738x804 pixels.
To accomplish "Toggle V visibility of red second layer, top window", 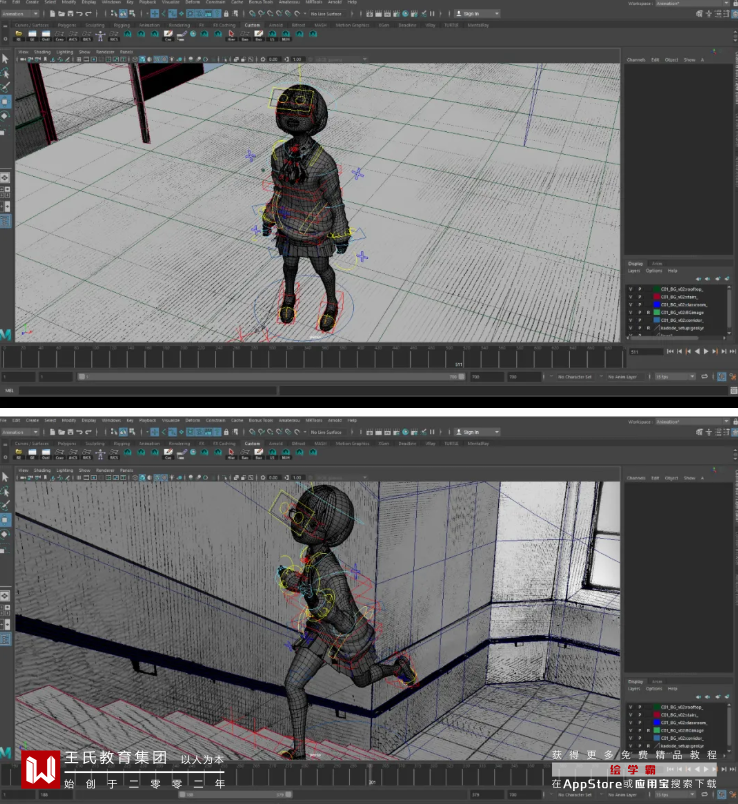I will (x=631, y=297).
